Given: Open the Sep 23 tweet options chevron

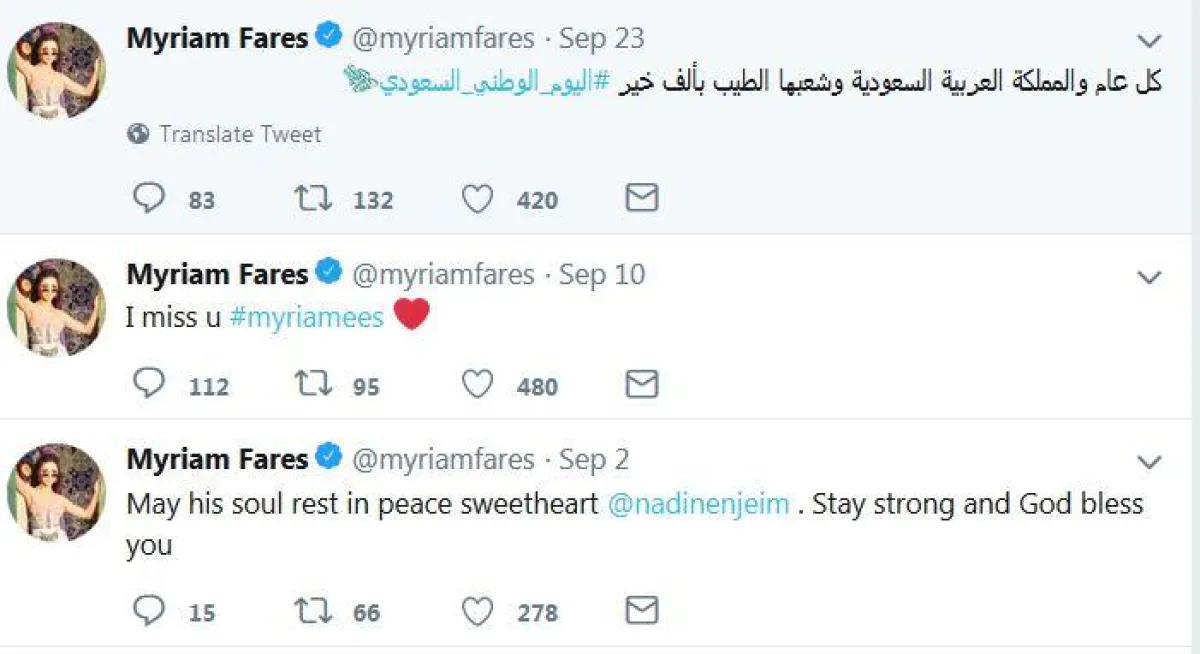Looking at the screenshot, I should pos(1150,41).
